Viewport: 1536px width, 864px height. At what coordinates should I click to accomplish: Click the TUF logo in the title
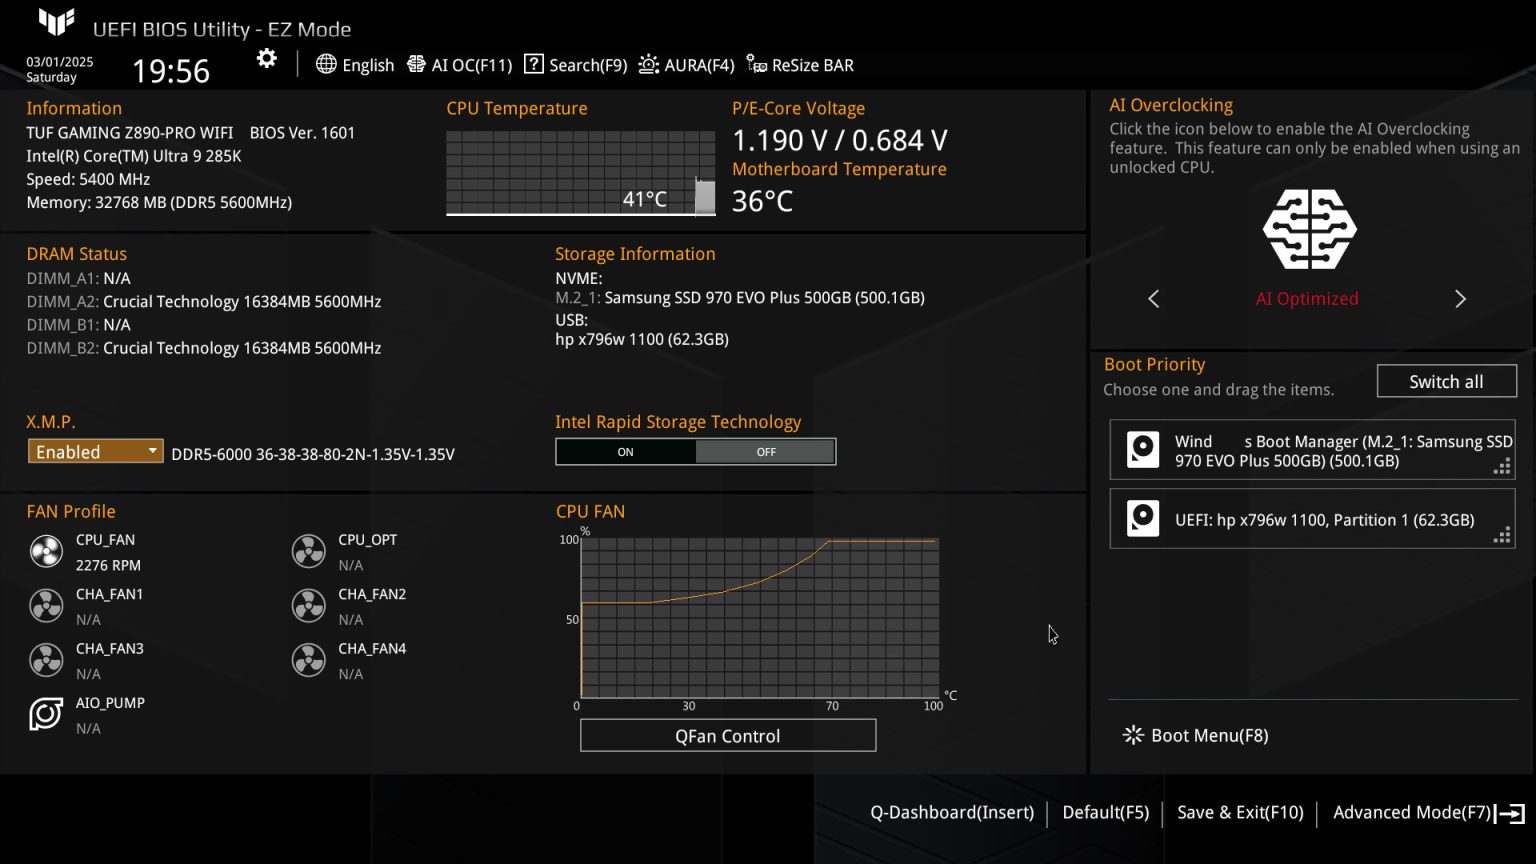[x=56, y=22]
